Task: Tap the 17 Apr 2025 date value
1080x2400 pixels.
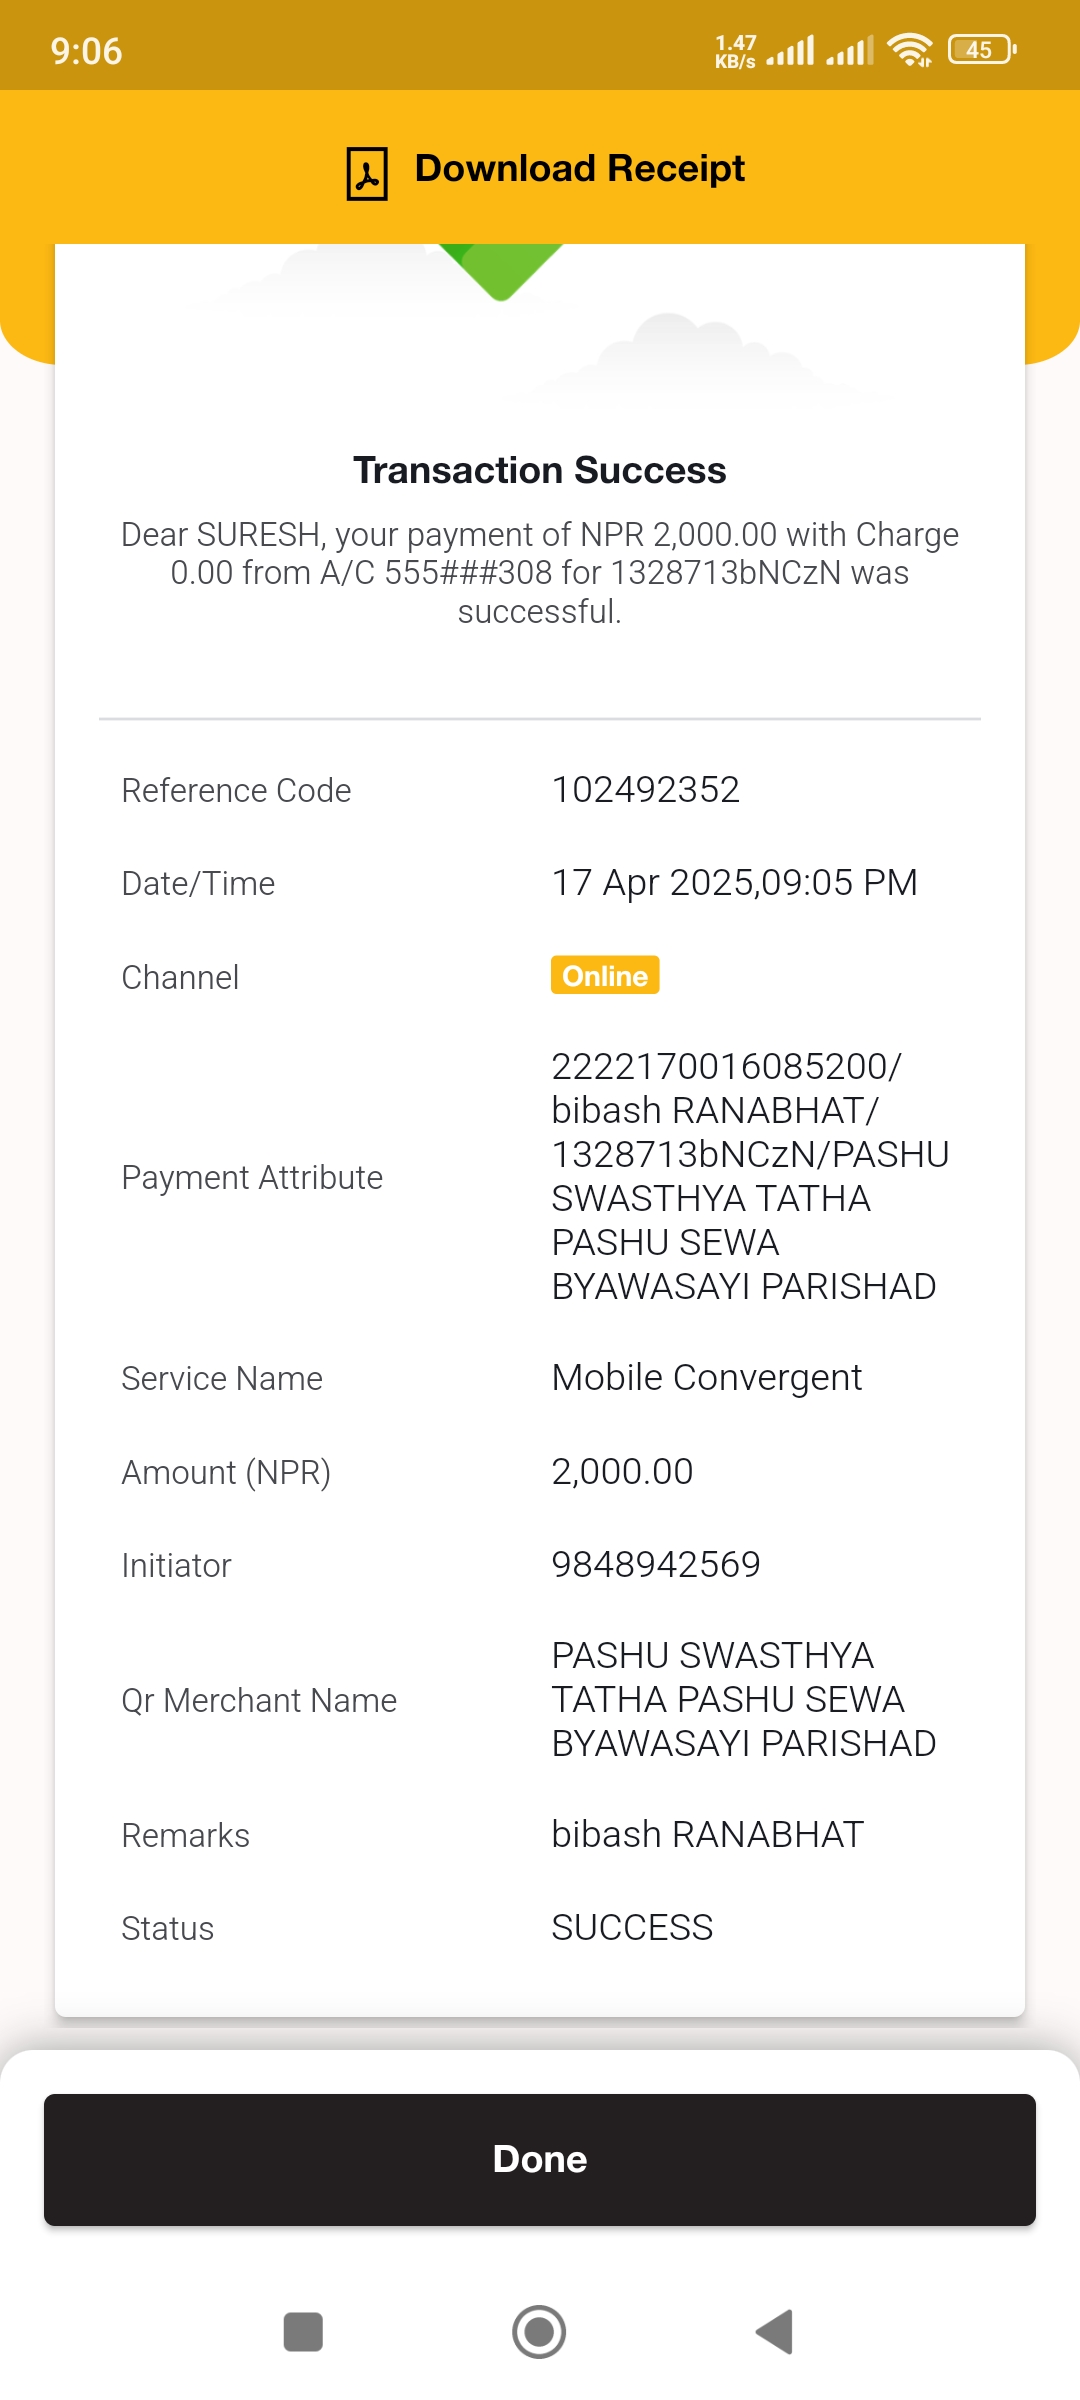Action: coord(735,883)
